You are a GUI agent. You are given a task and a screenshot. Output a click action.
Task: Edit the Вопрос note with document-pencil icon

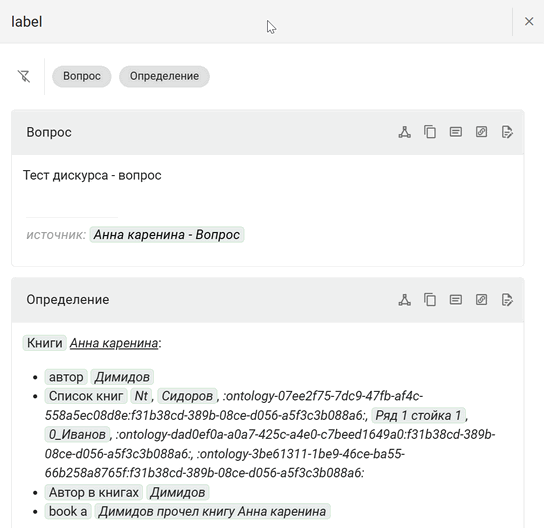(x=507, y=132)
